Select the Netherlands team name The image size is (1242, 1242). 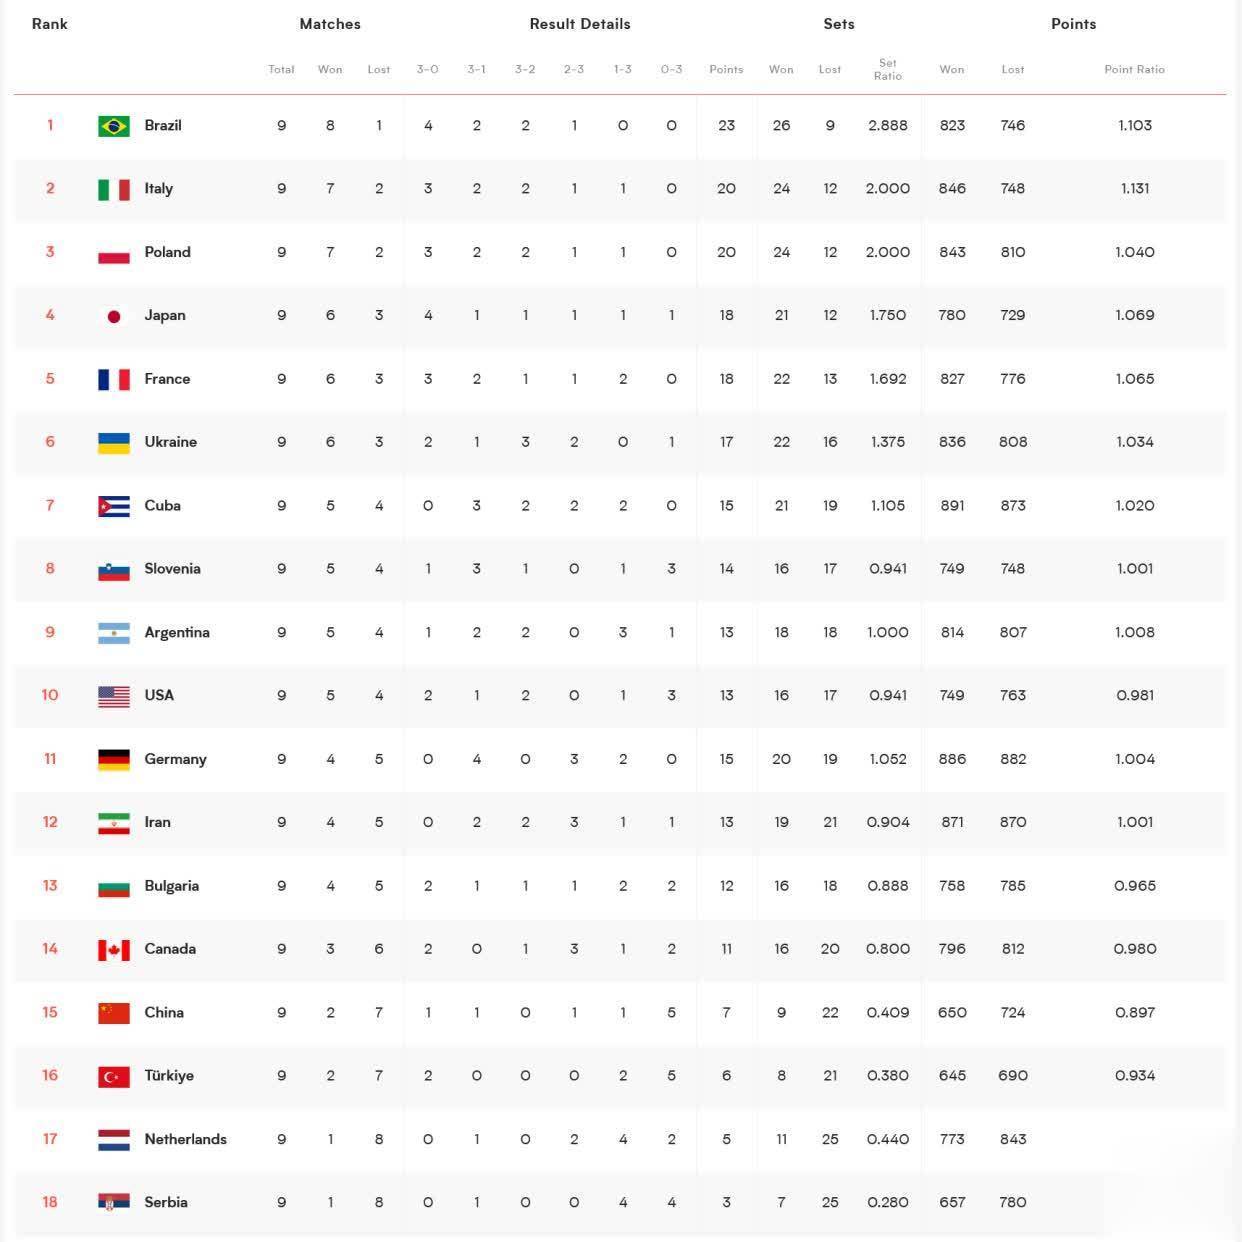[x=185, y=1139]
